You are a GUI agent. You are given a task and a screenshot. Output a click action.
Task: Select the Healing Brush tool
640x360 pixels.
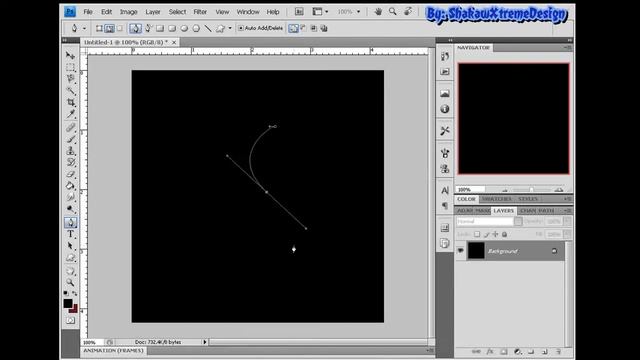click(x=71, y=128)
